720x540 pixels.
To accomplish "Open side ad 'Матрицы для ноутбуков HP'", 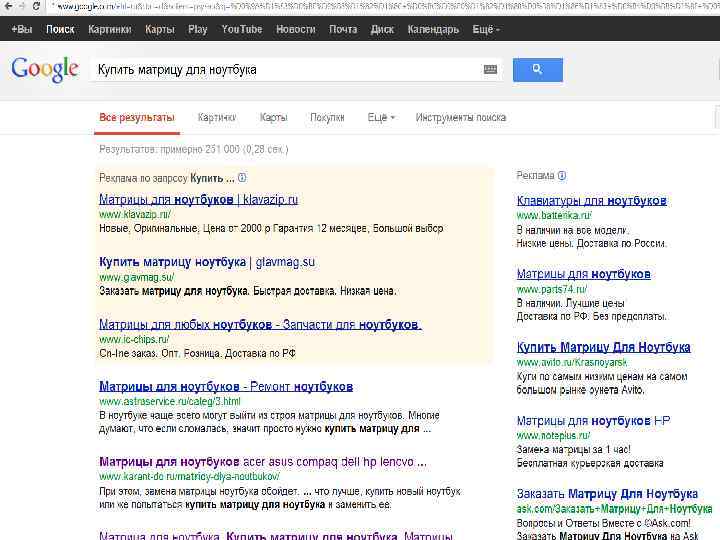I will coord(593,421).
